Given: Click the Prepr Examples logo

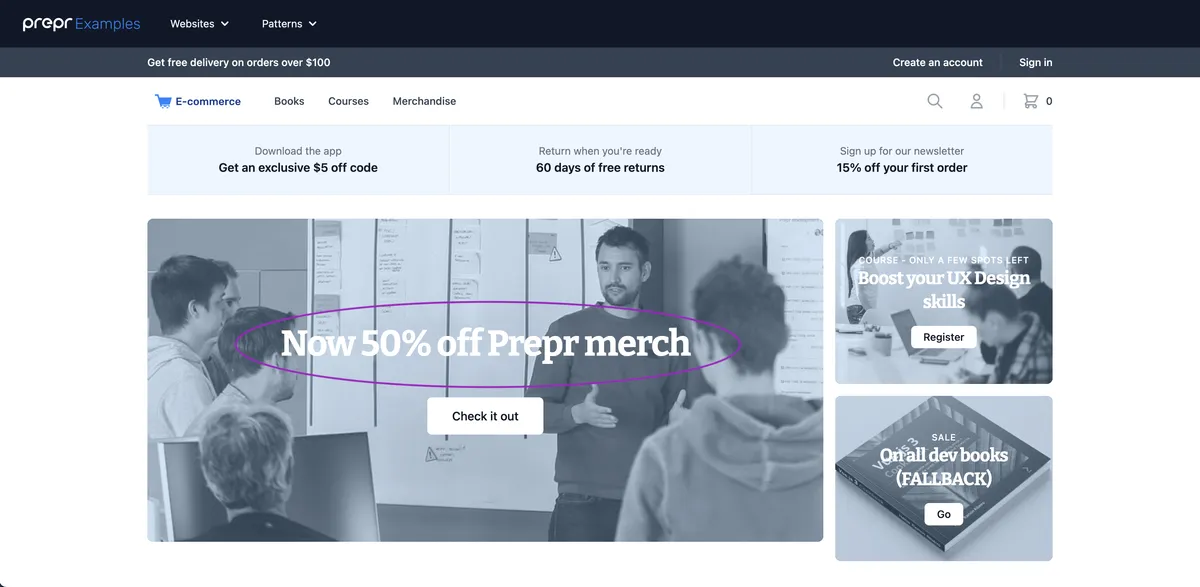Looking at the screenshot, I should click(82, 24).
